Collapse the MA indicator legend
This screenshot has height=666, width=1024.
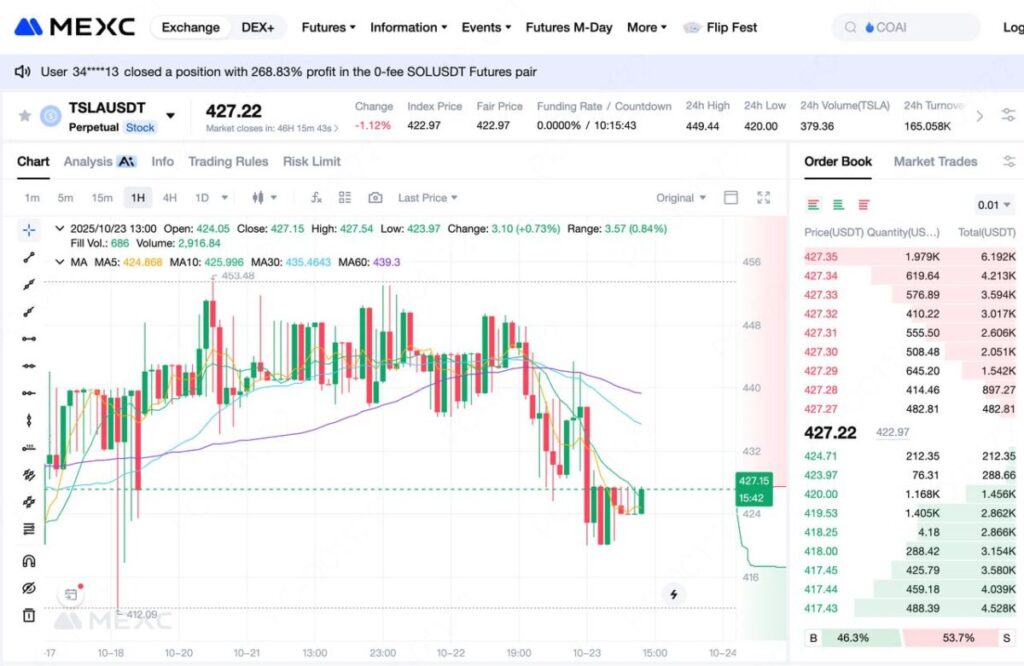coord(59,262)
